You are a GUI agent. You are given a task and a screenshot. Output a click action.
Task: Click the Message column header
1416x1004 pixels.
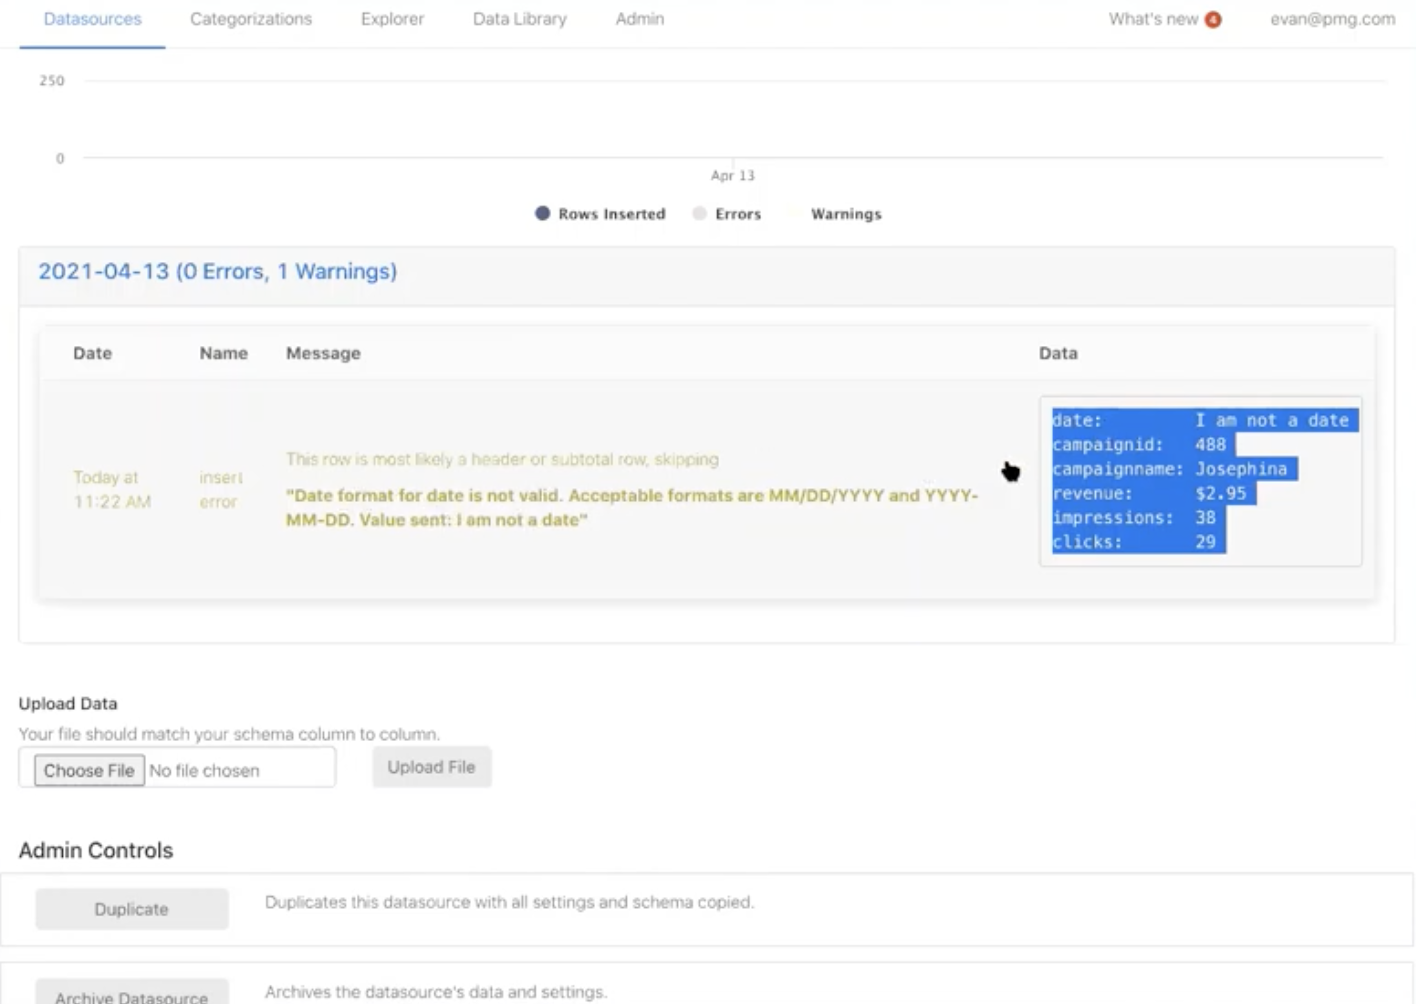pos(323,353)
